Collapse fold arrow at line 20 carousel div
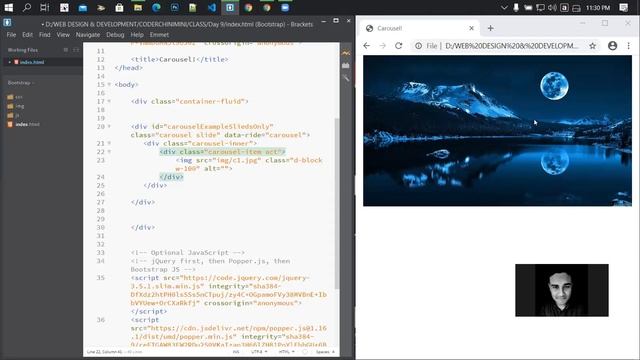640x360 pixels. point(109,127)
